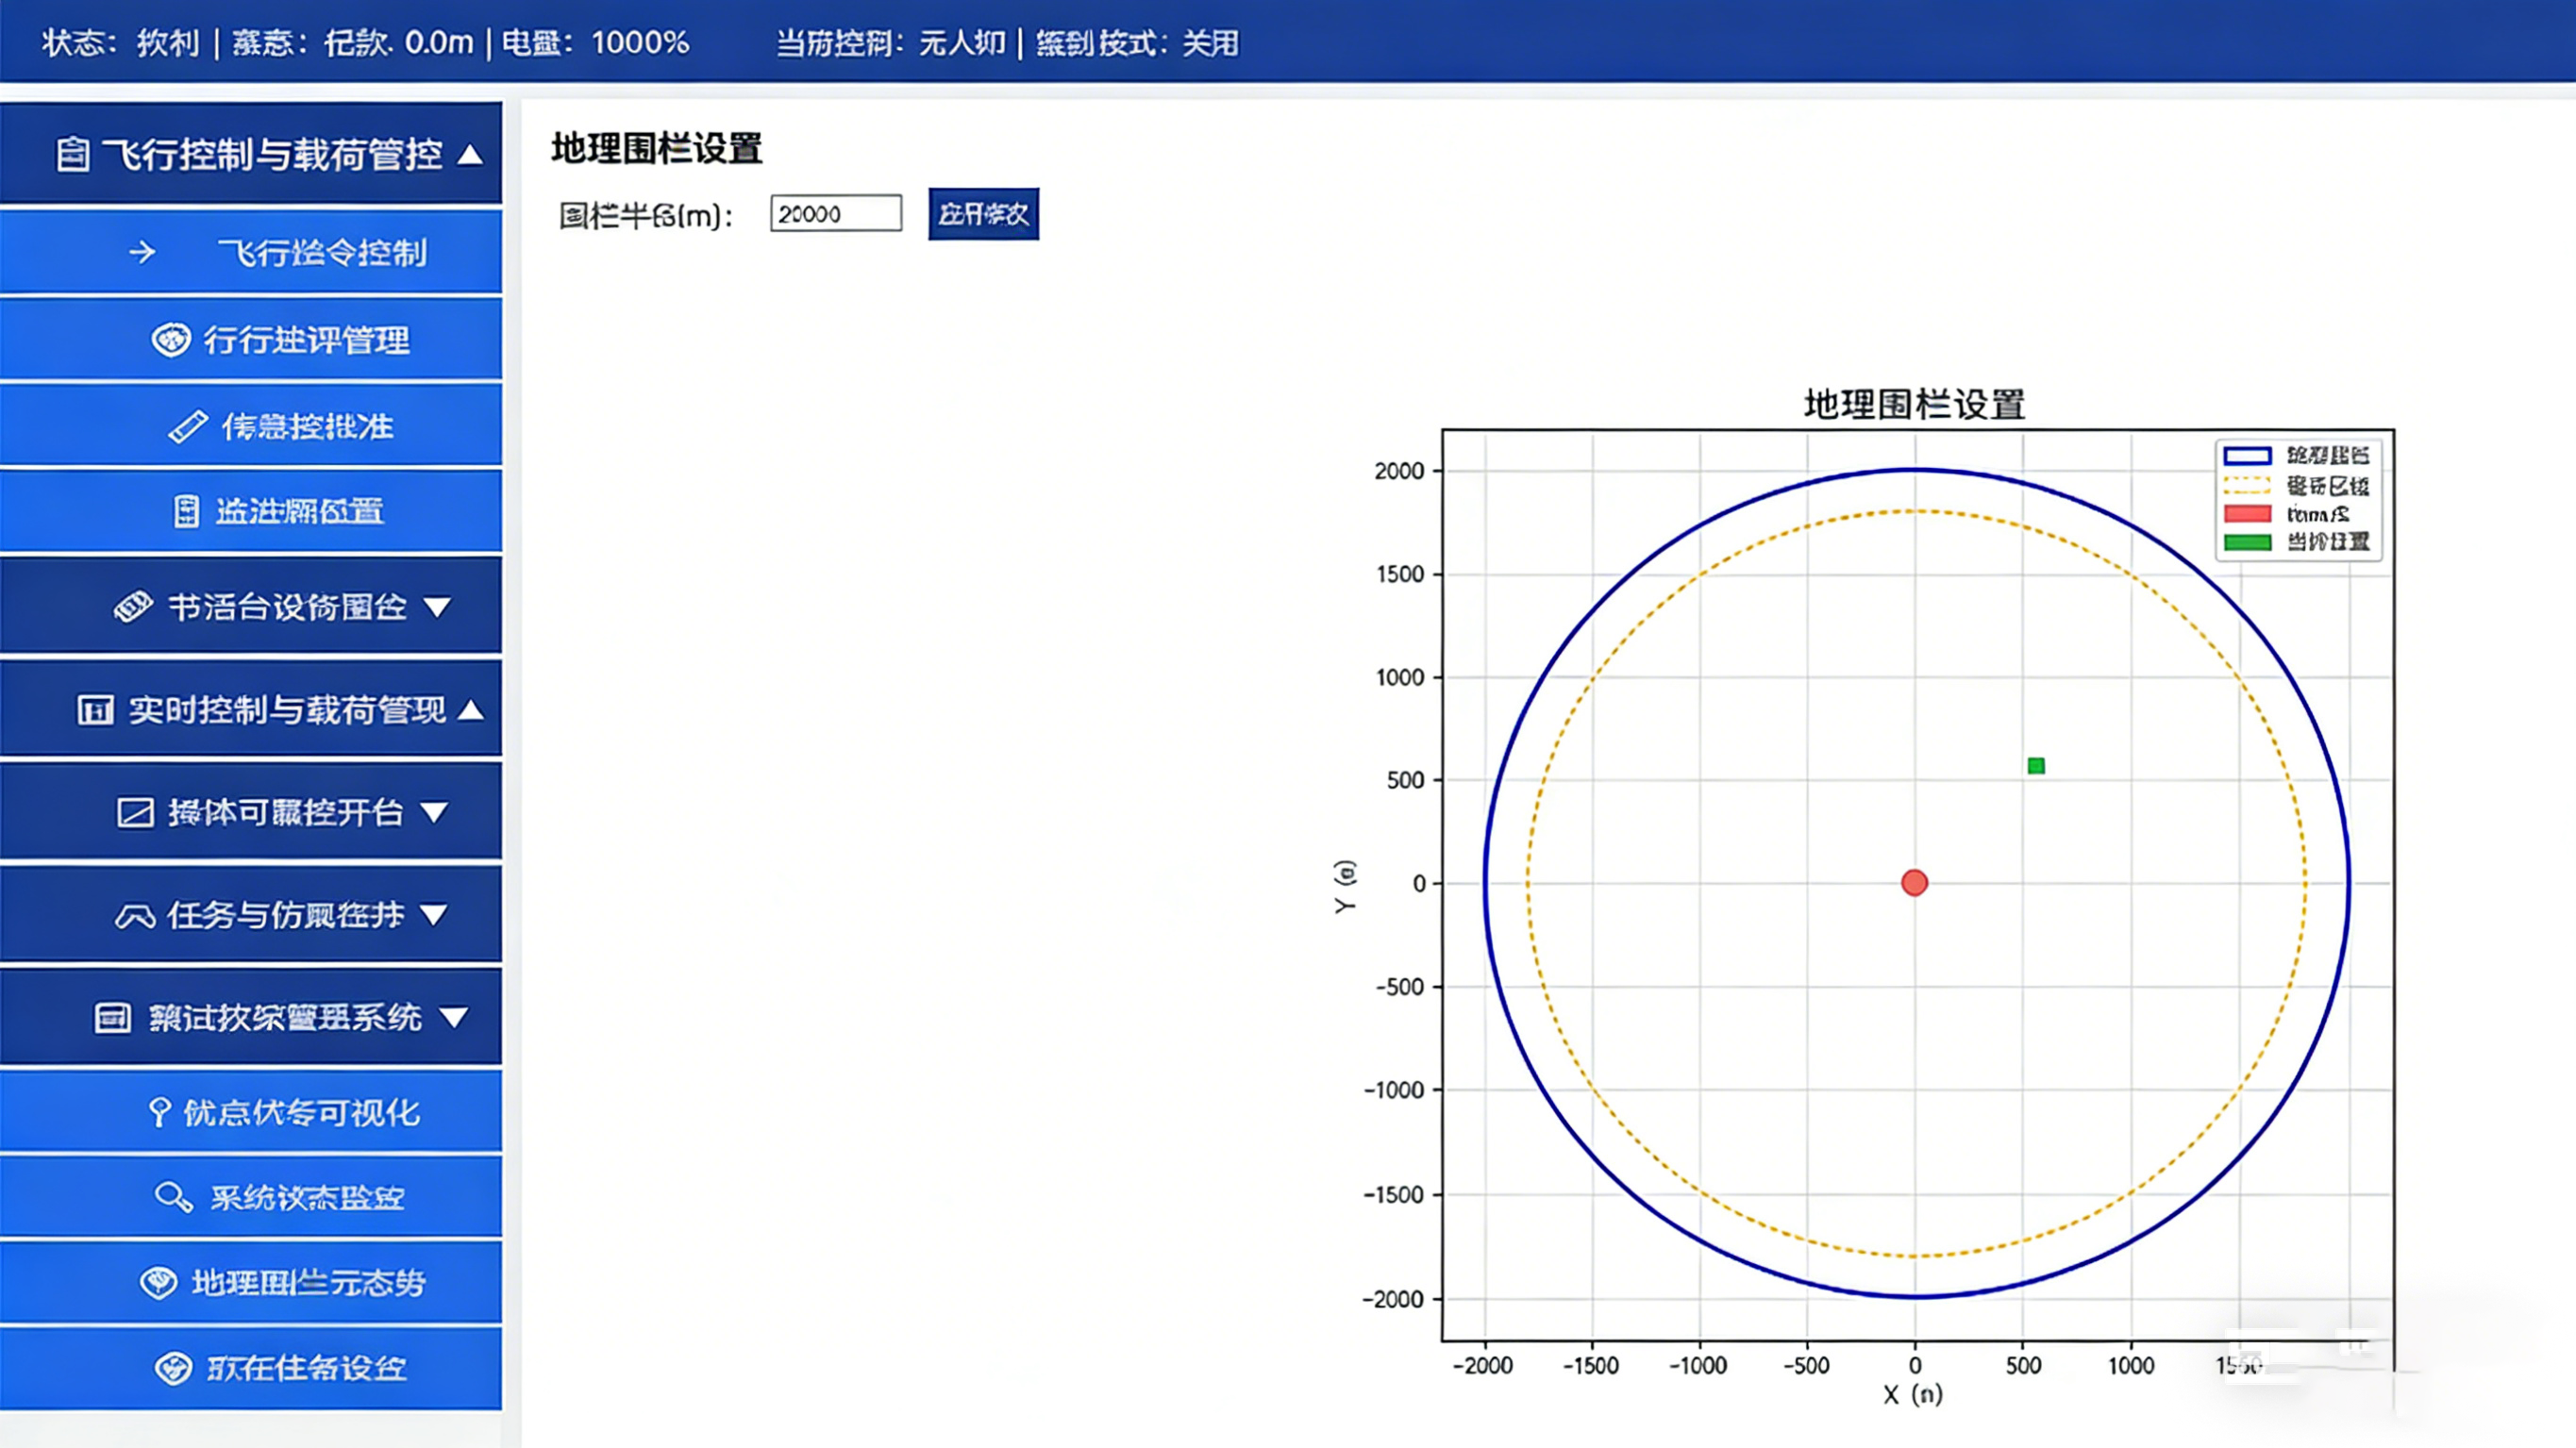Click the red home point marker on the plot
The image size is (2576, 1448).
coord(1913,883)
